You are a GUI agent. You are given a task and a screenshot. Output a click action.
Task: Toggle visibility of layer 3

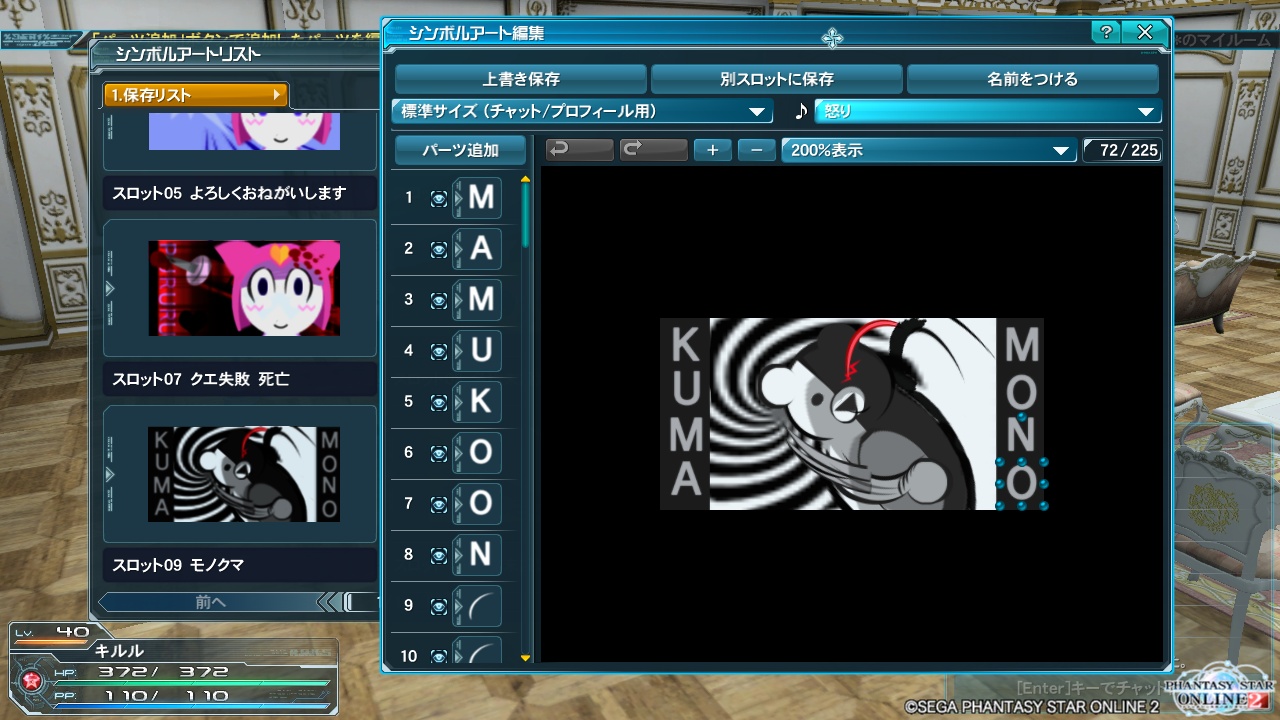point(438,301)
